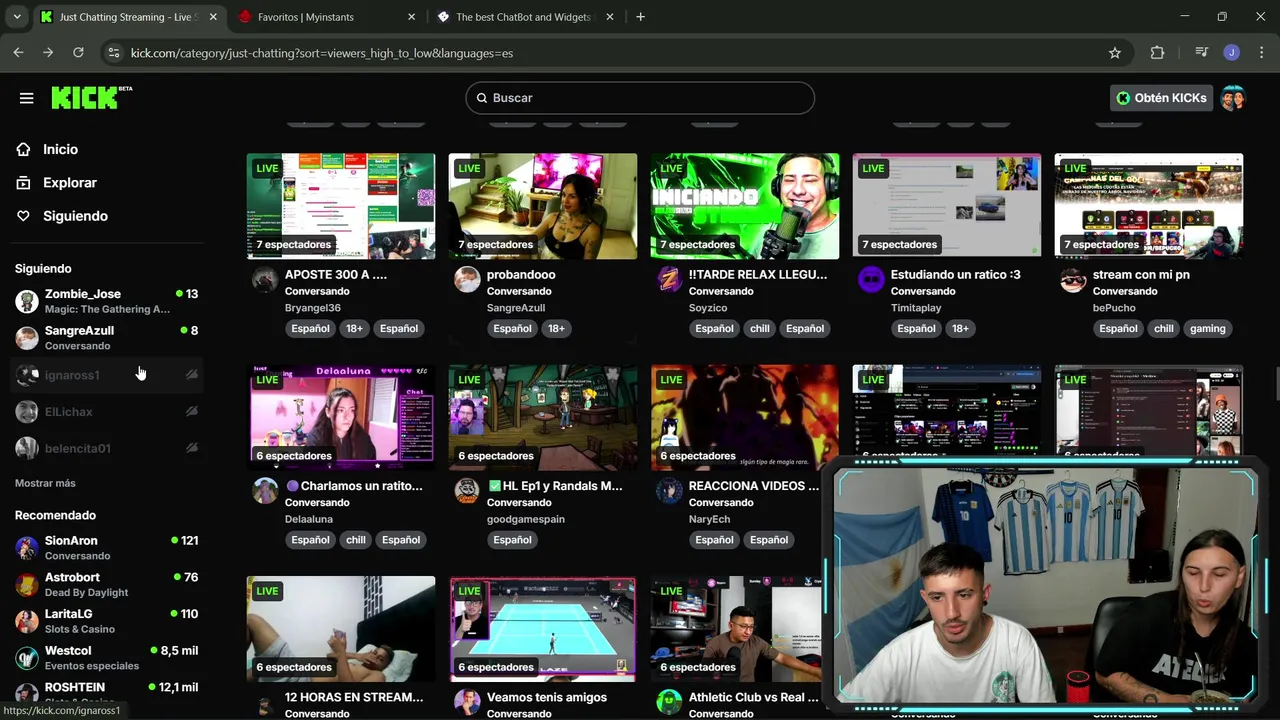
Task: Click Conversando category under probandooo
Action: 519,291
